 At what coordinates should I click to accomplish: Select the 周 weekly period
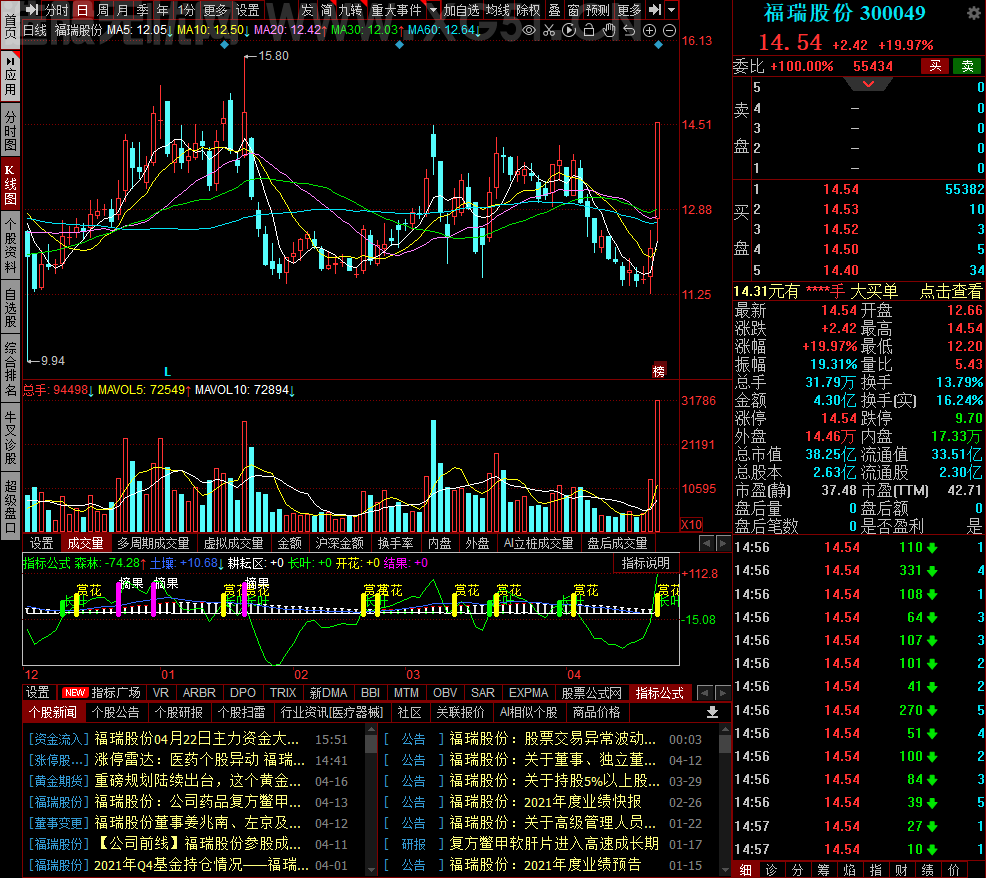click(x=103, y=10)
